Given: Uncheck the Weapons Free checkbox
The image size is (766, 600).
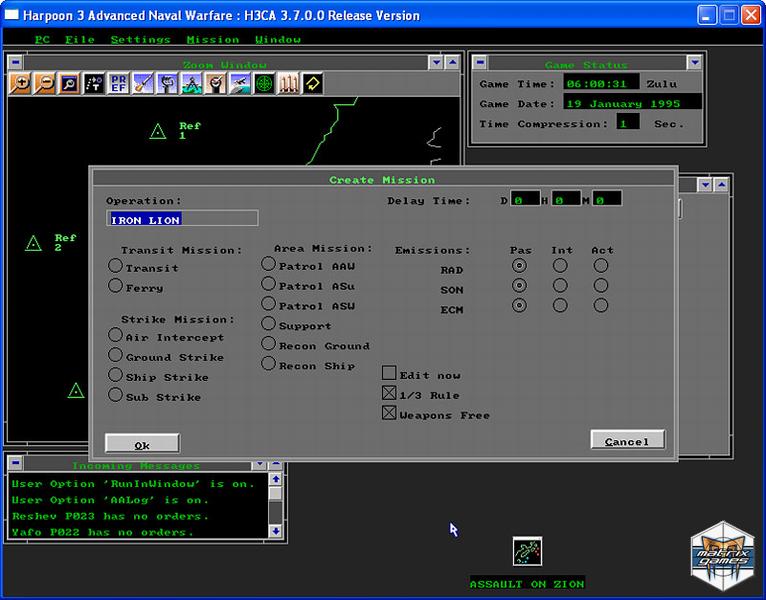Looking at the screenshot, I should pos(389,413).
